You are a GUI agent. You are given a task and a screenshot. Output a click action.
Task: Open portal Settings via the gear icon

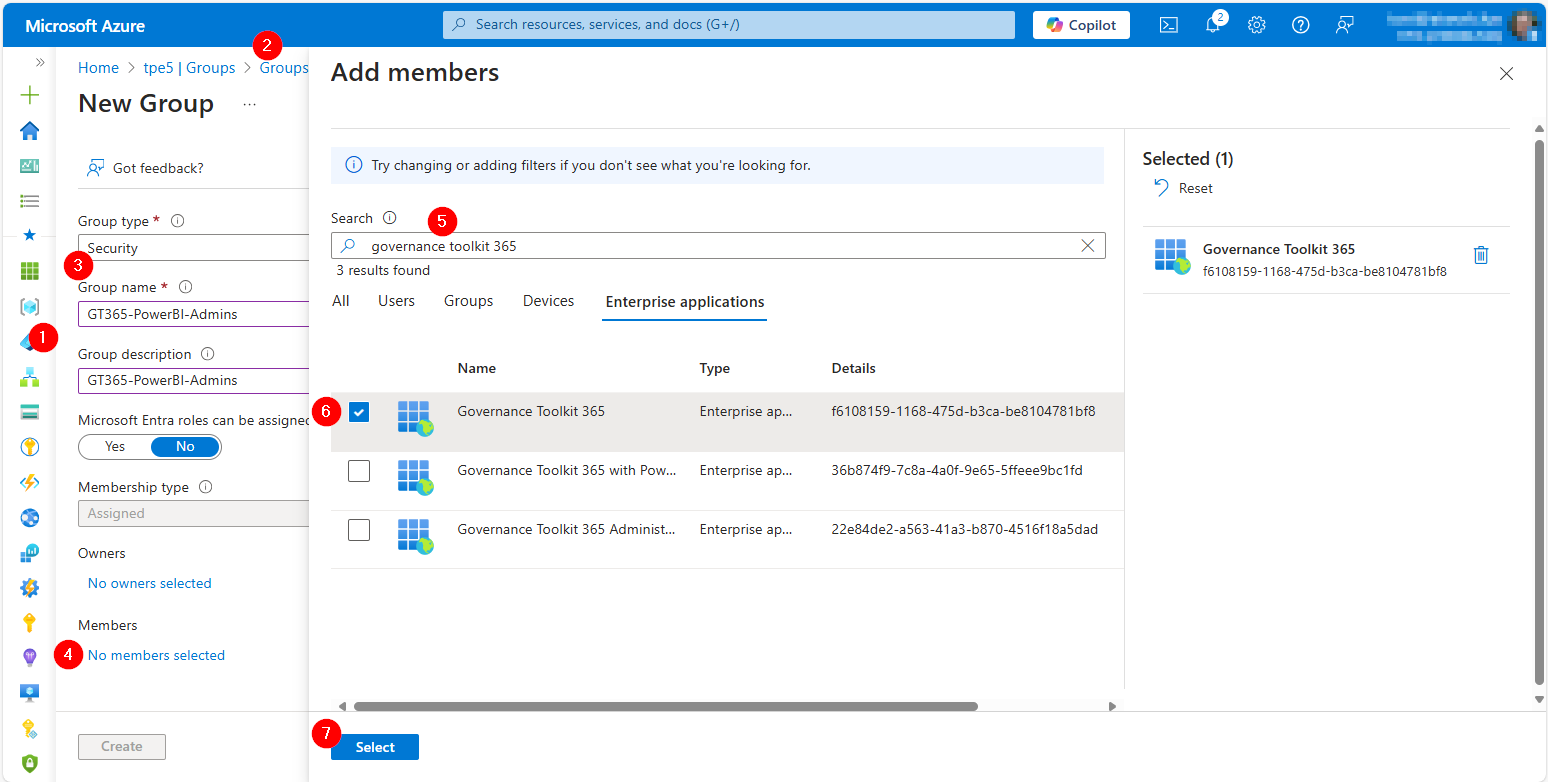(1256, 24)
